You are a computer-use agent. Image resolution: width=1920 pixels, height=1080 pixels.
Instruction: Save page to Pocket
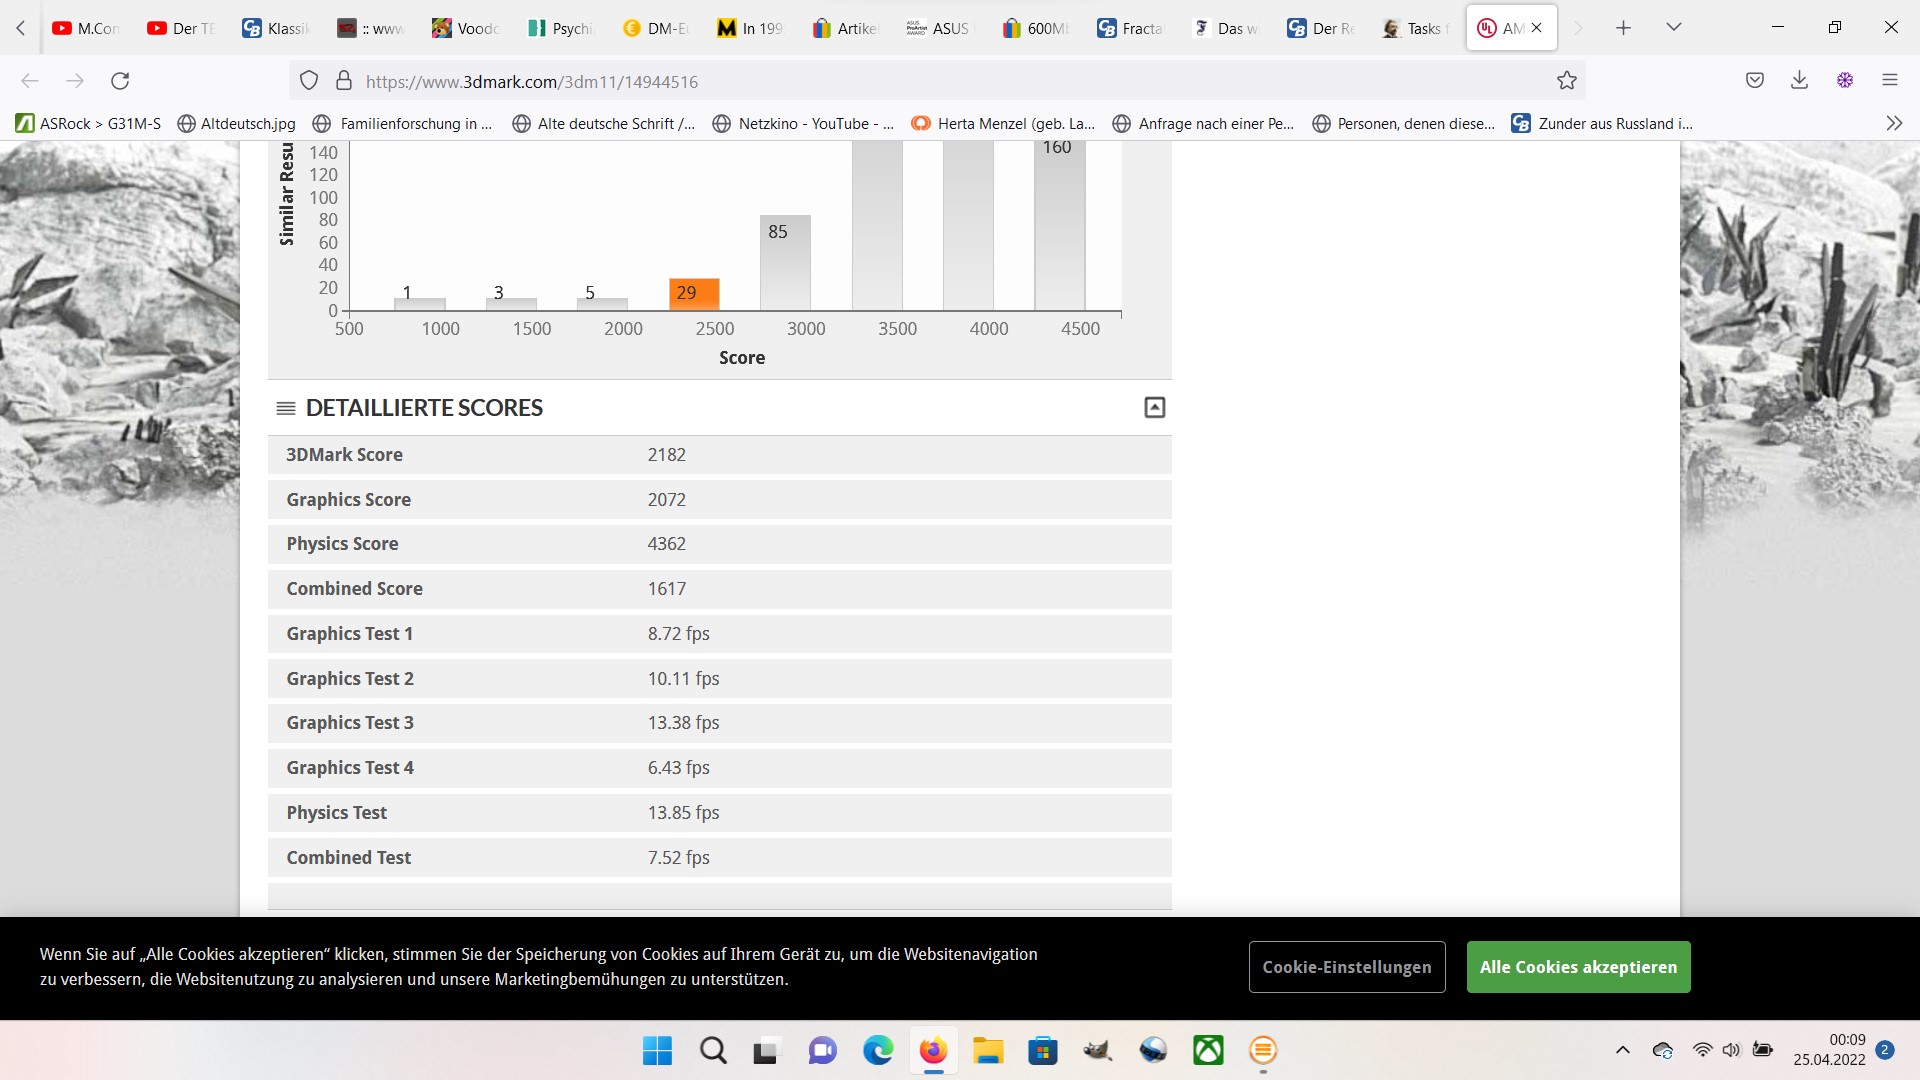1755,81
